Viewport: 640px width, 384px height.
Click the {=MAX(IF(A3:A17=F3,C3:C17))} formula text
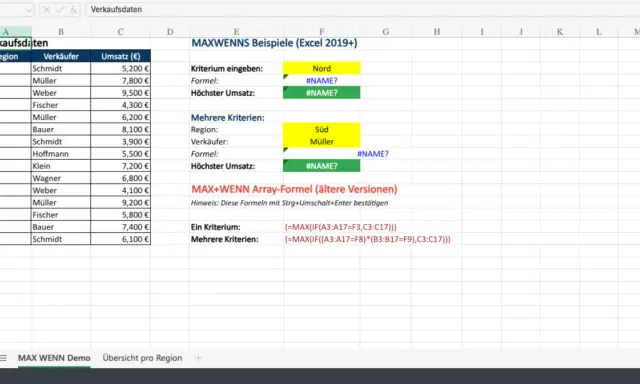coord(341,227)
